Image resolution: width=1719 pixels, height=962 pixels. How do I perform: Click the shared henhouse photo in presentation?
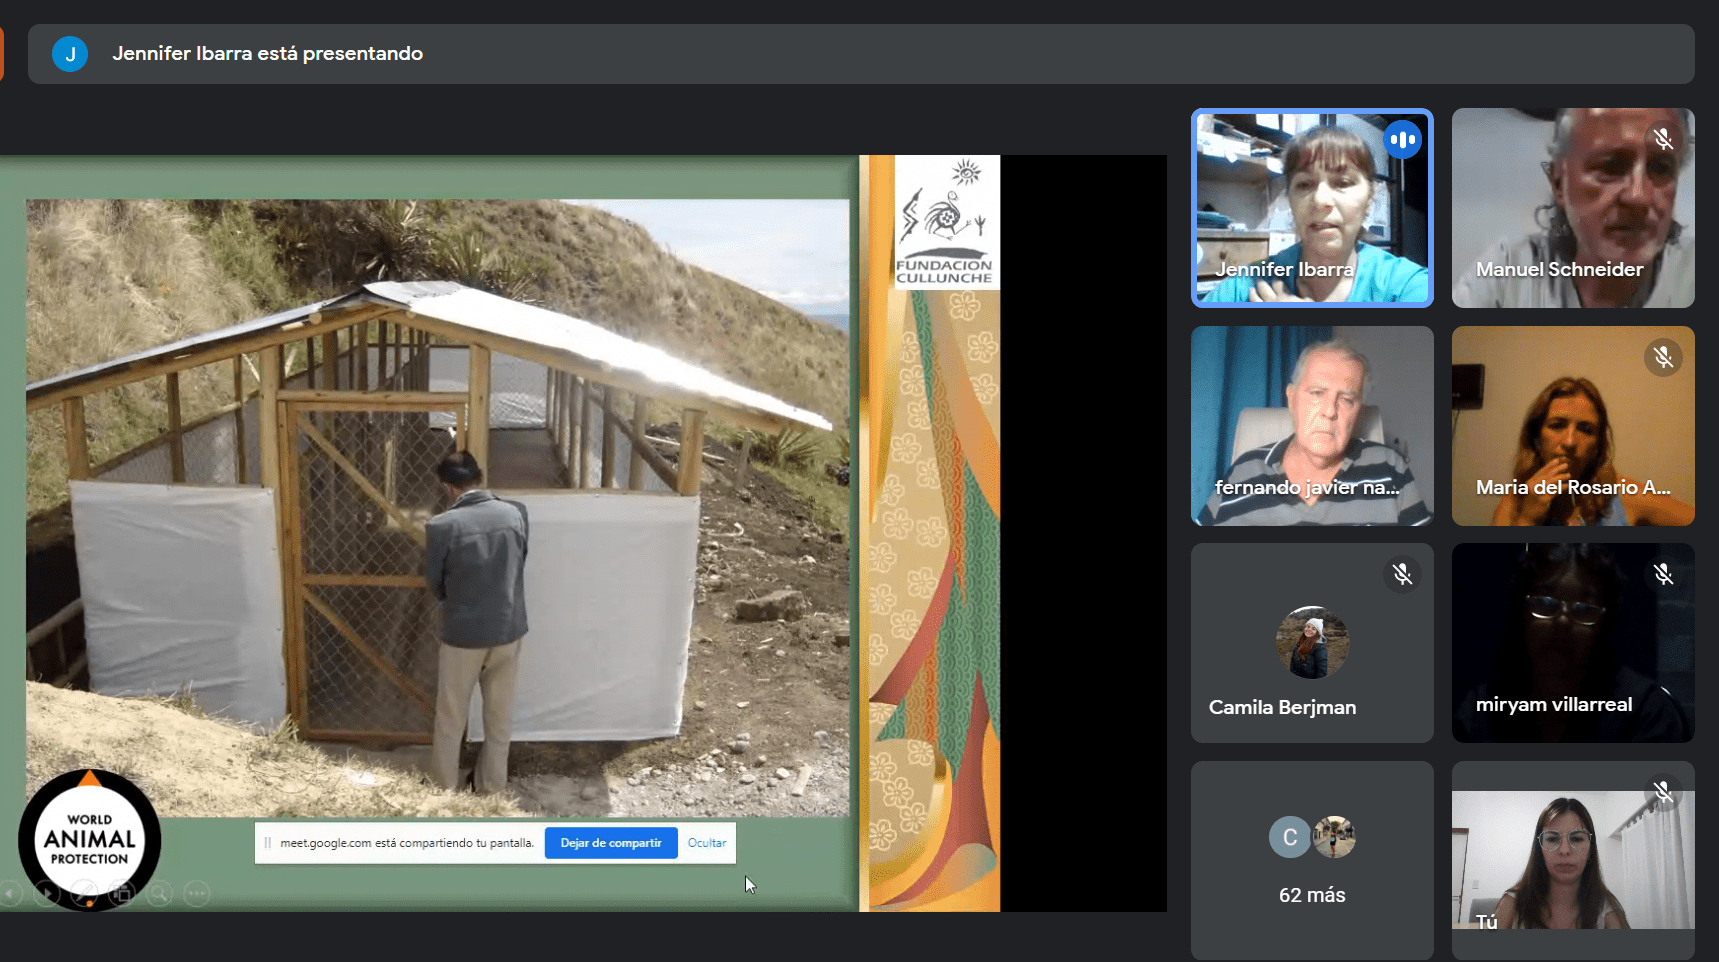pyautogui.click(x=438, y=508)
